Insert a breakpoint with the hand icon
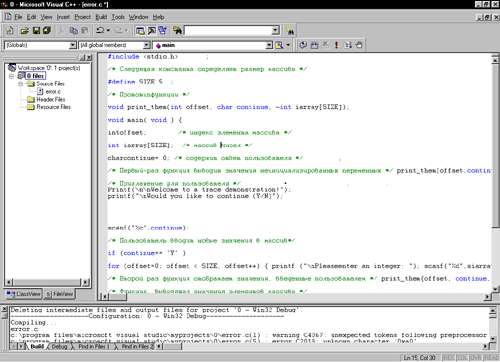 pos(359,45)
